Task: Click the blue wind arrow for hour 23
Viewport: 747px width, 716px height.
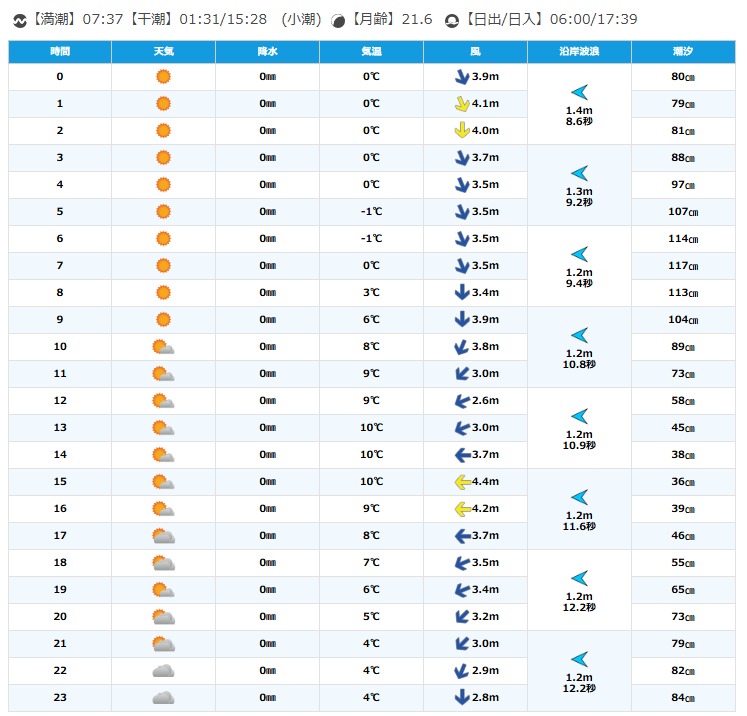Action: 462,698
